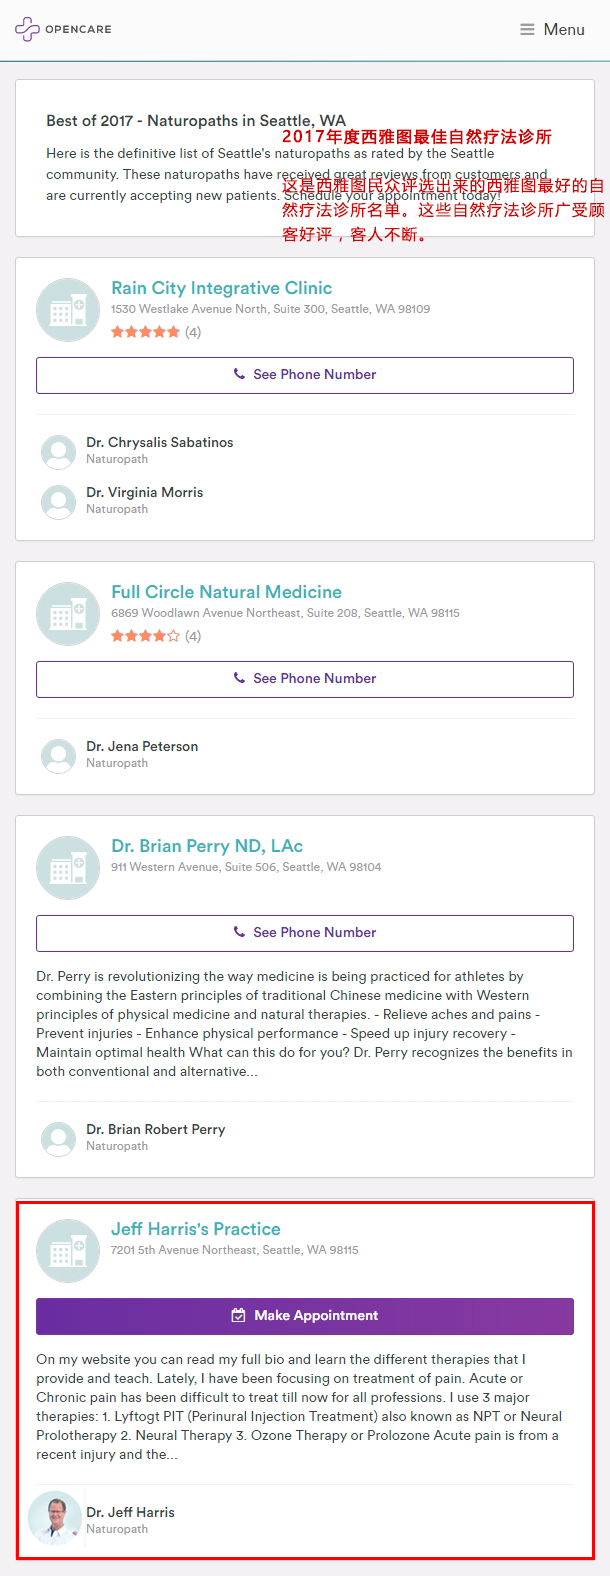
Task: Click Dr. Chrysalis Sabatinos avatar icon
Action: 58,452
